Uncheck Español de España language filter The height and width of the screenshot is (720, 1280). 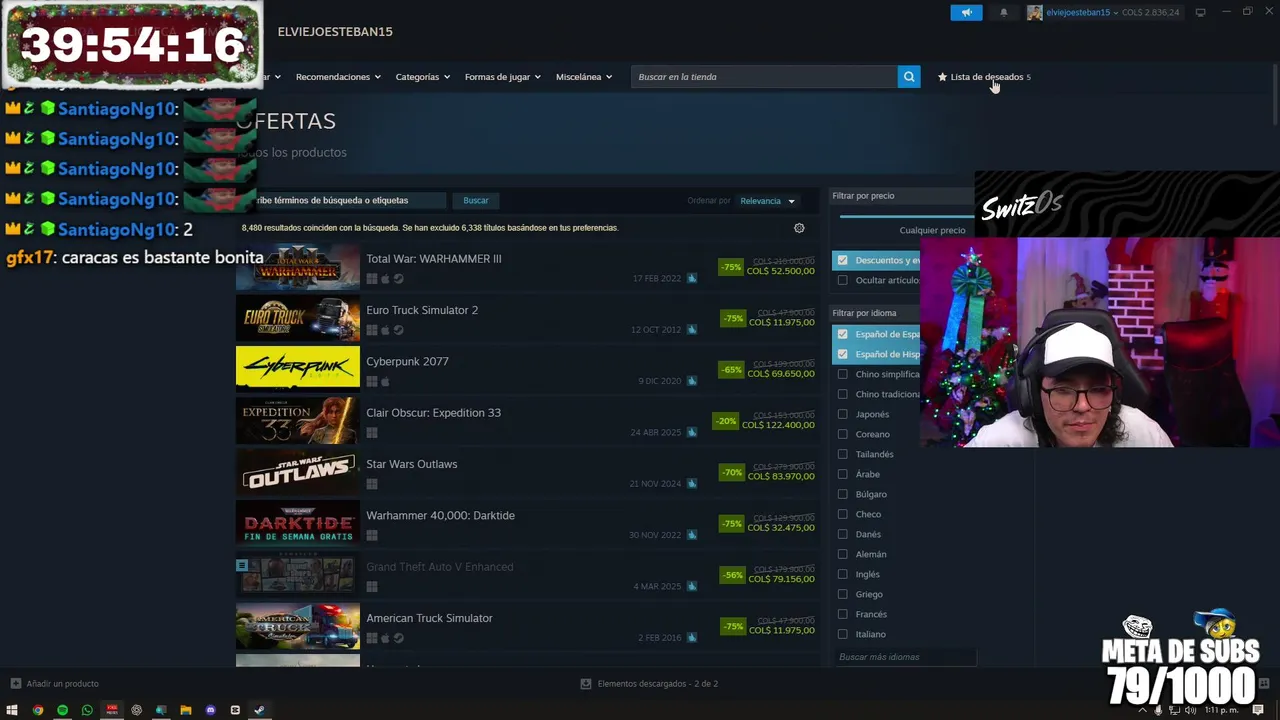point(842,334)
